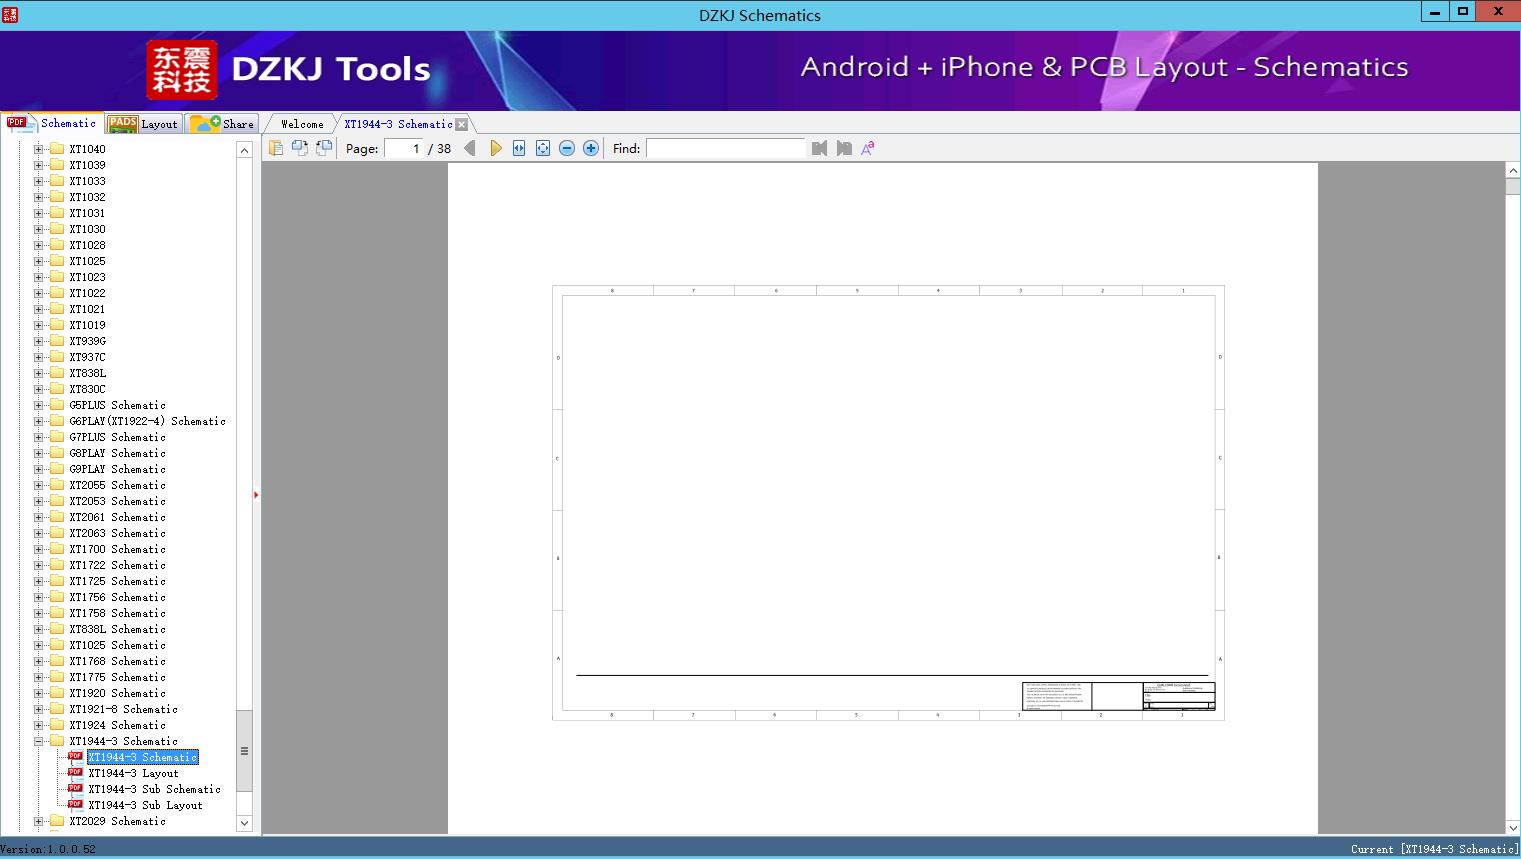
Task: Expand the G6PLAY(XT1922-4) Schematic folder
Action: 39,421
